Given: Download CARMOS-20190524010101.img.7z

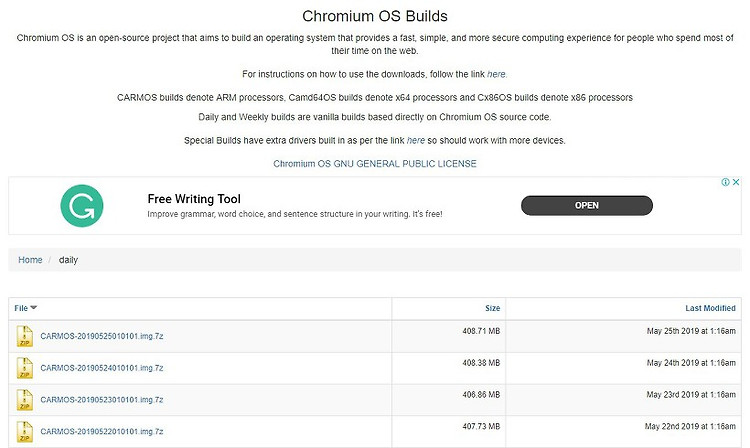Looking at the screenshot, I should 102,368.
